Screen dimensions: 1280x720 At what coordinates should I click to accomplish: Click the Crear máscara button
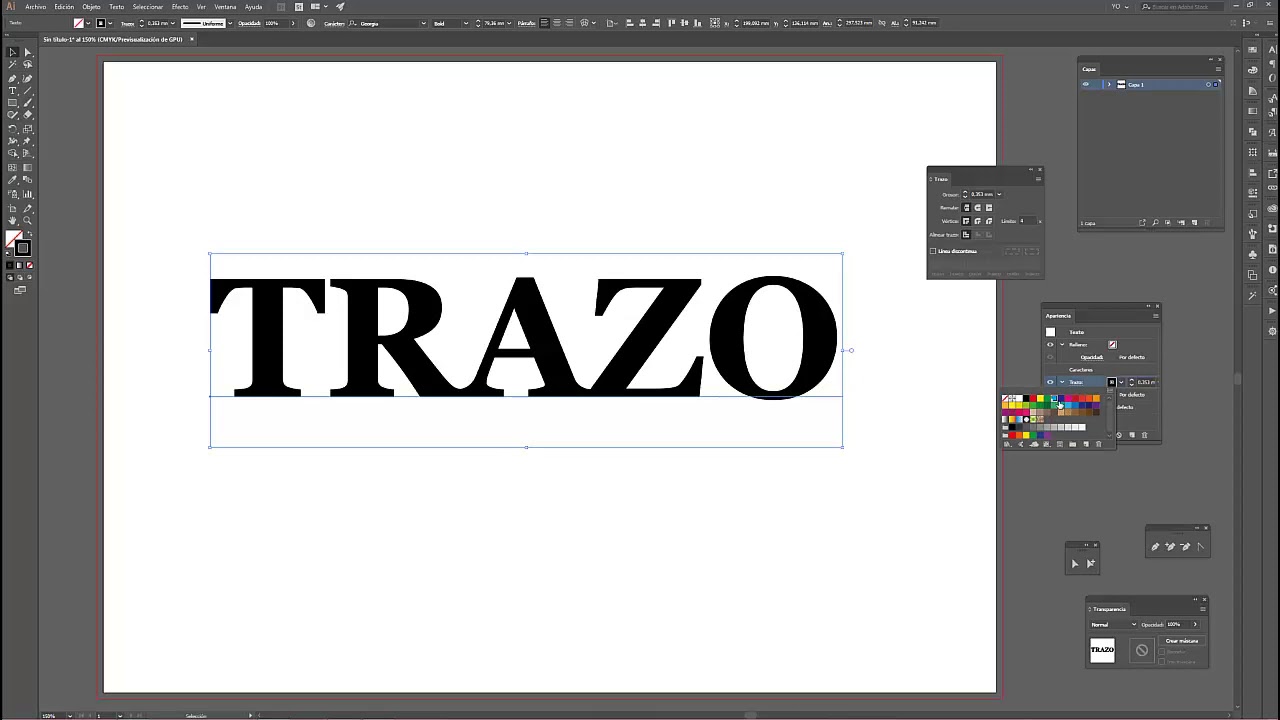(x=1181, y=641)
